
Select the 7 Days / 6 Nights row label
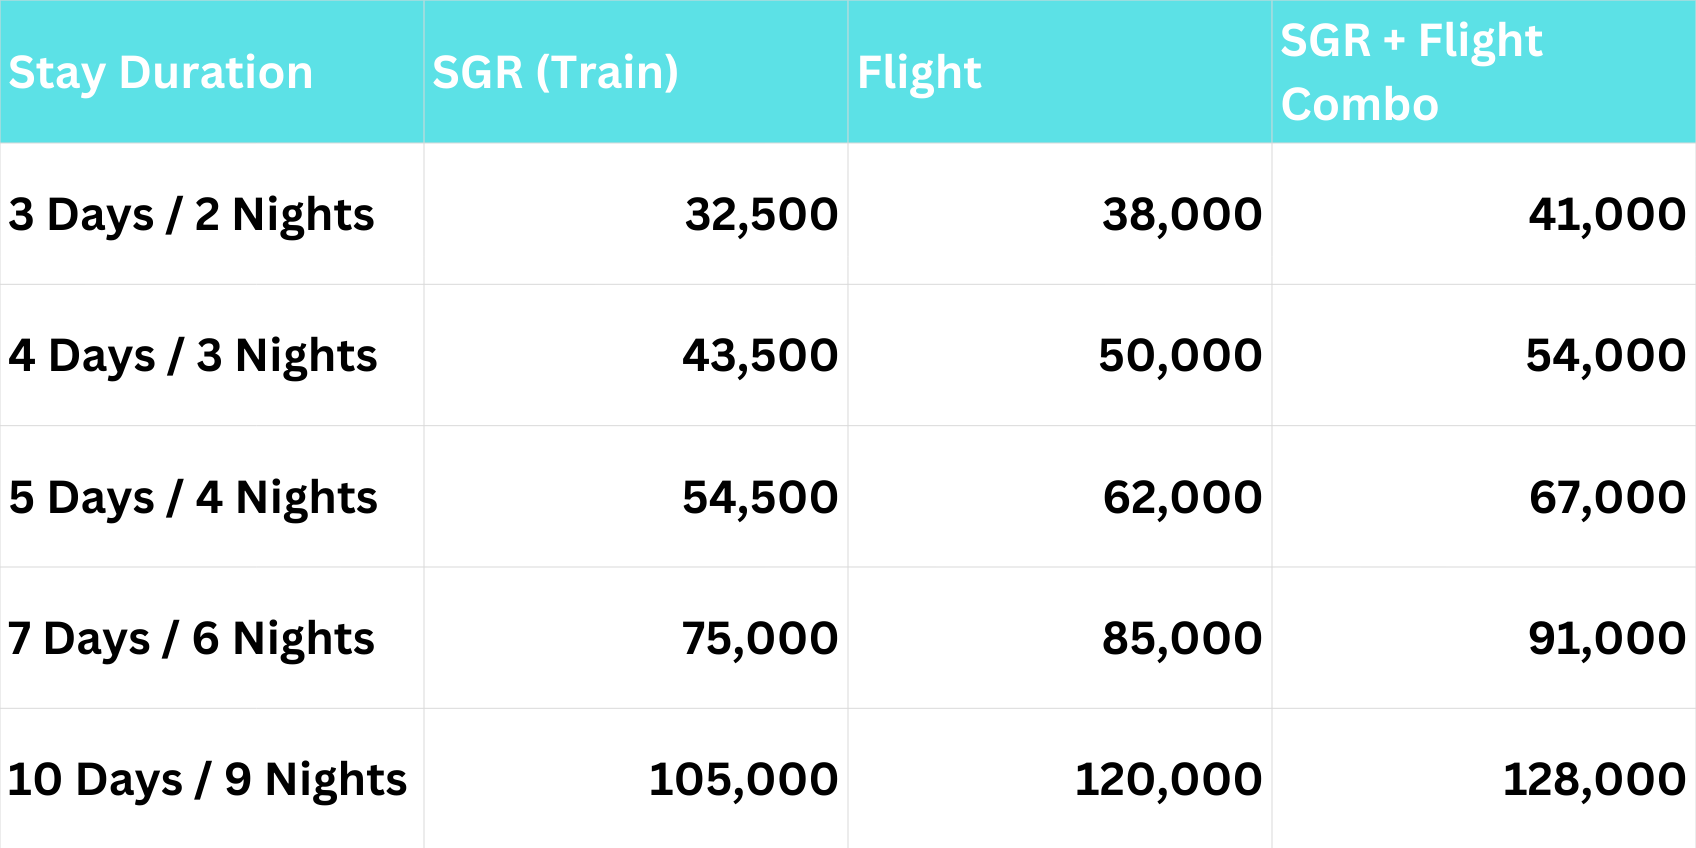click(191, 639)
